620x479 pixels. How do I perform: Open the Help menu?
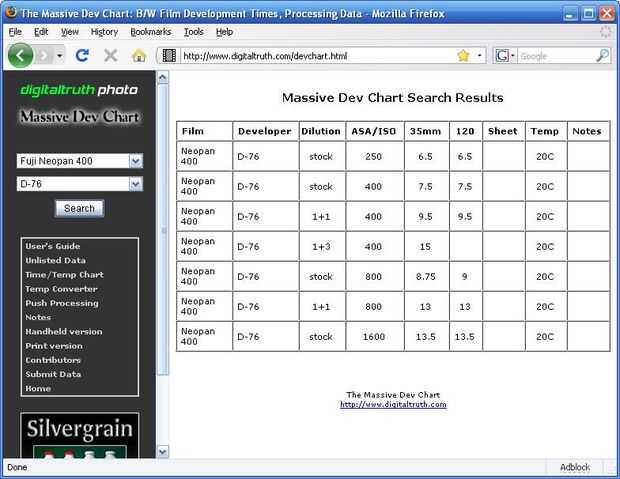point(224,32)
